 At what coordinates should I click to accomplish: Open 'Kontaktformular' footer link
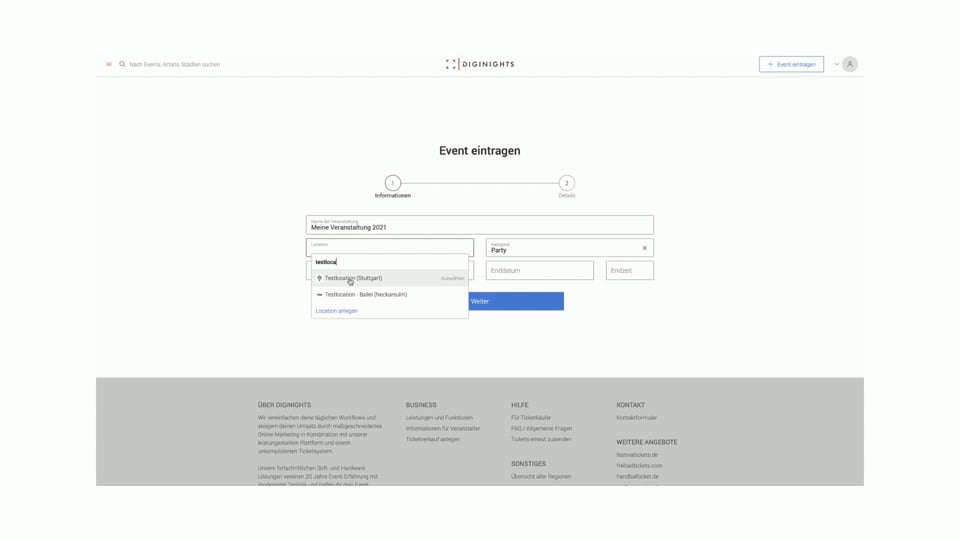point(636,418)
